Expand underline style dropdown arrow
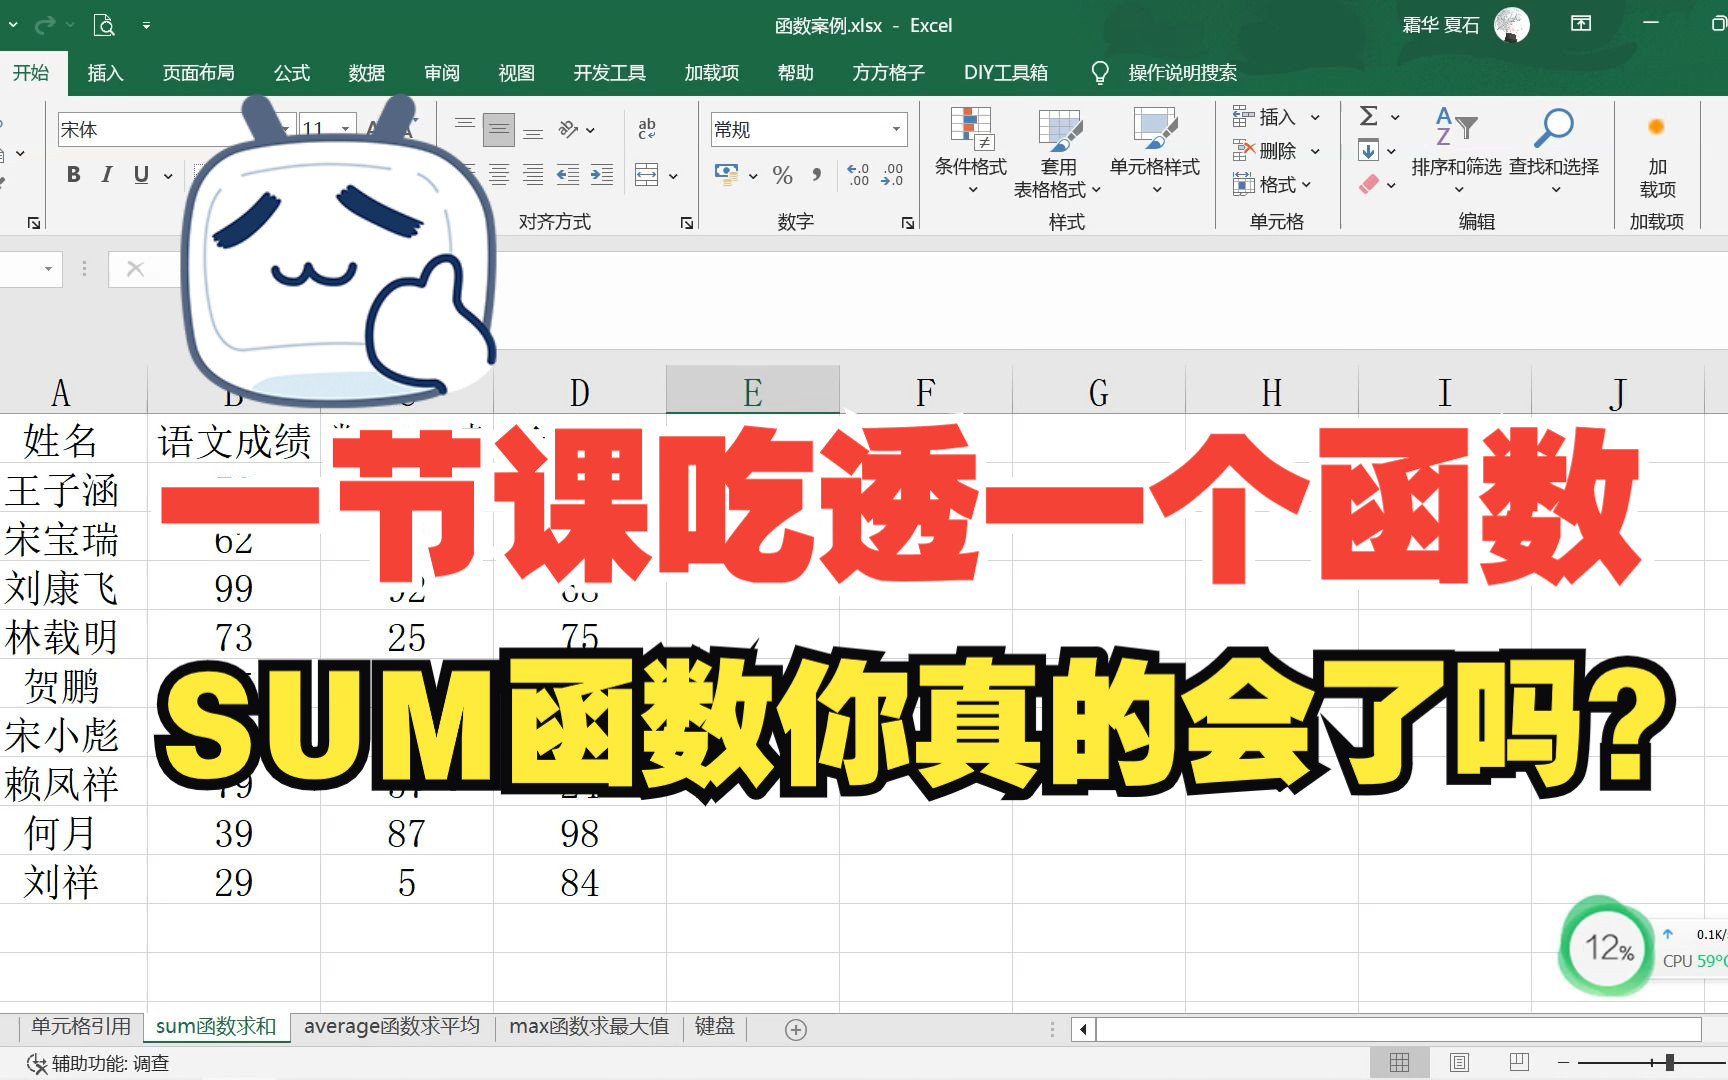The image size is (1728, 1080). [168, 176]
